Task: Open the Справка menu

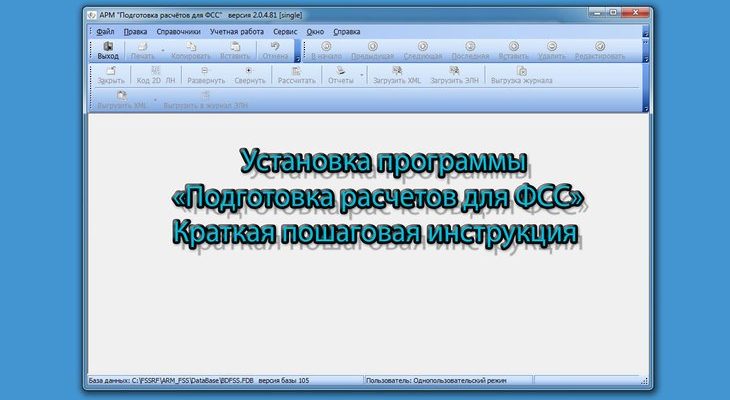Action: tap(347, 32)
